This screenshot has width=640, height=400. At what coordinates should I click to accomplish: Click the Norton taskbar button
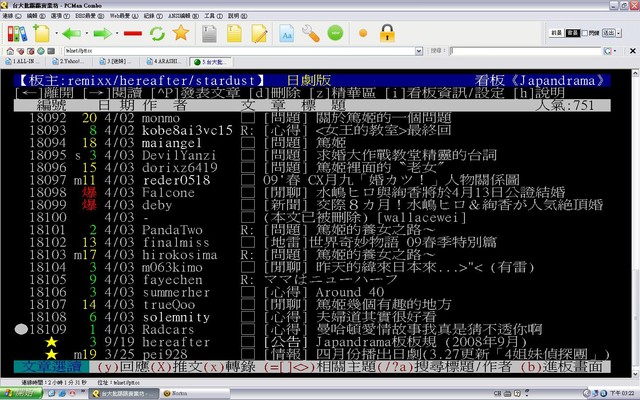tap(195, 393)
